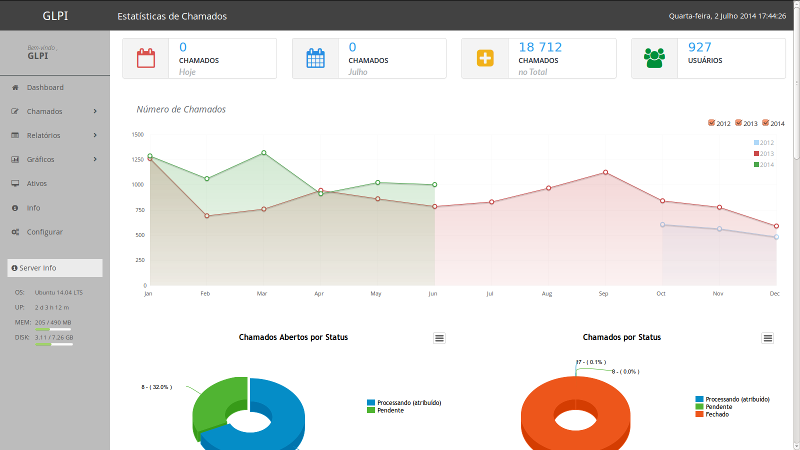Image resolution: width=800 pixels, height=450 pixels.
Task: Click the Ativos monitor icon in sidebar
Action: [x=15, y=184]
